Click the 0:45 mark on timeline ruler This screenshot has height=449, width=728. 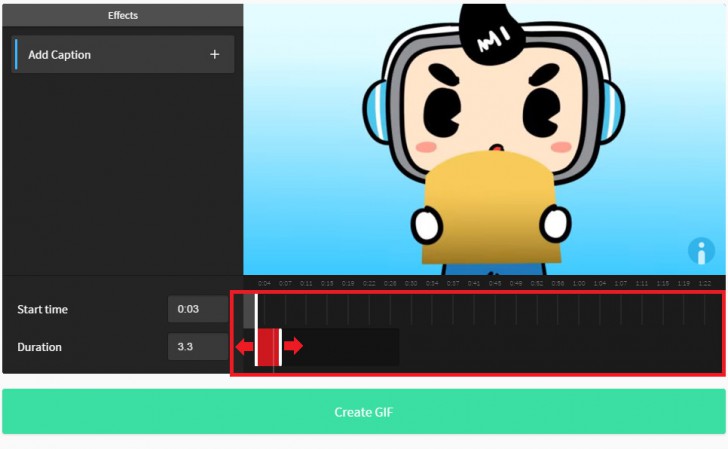coord(495,283)
